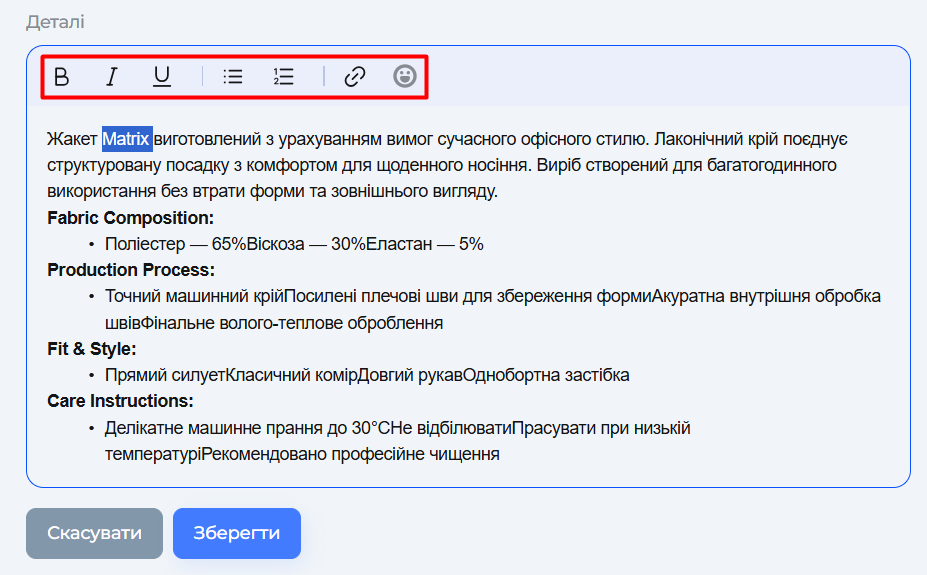Viewport: 927px width, 575px height.
Task: Click on the Production Process heading
Action: (x=130, y=270)
